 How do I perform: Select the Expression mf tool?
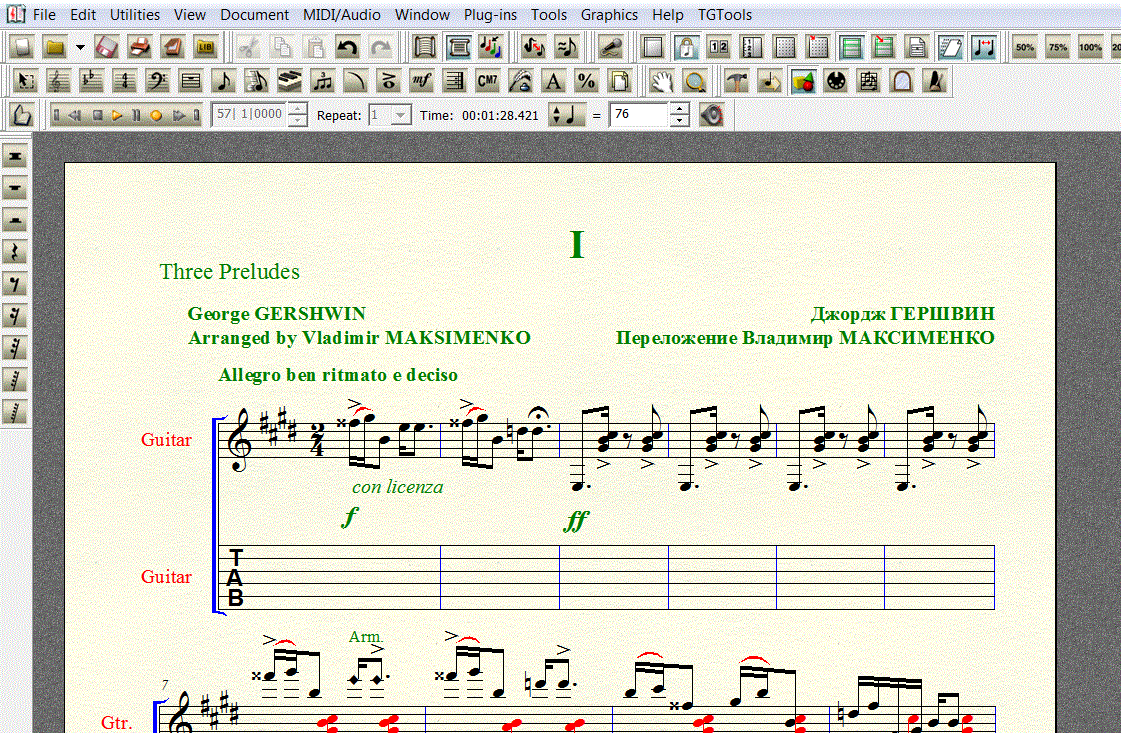421,81
